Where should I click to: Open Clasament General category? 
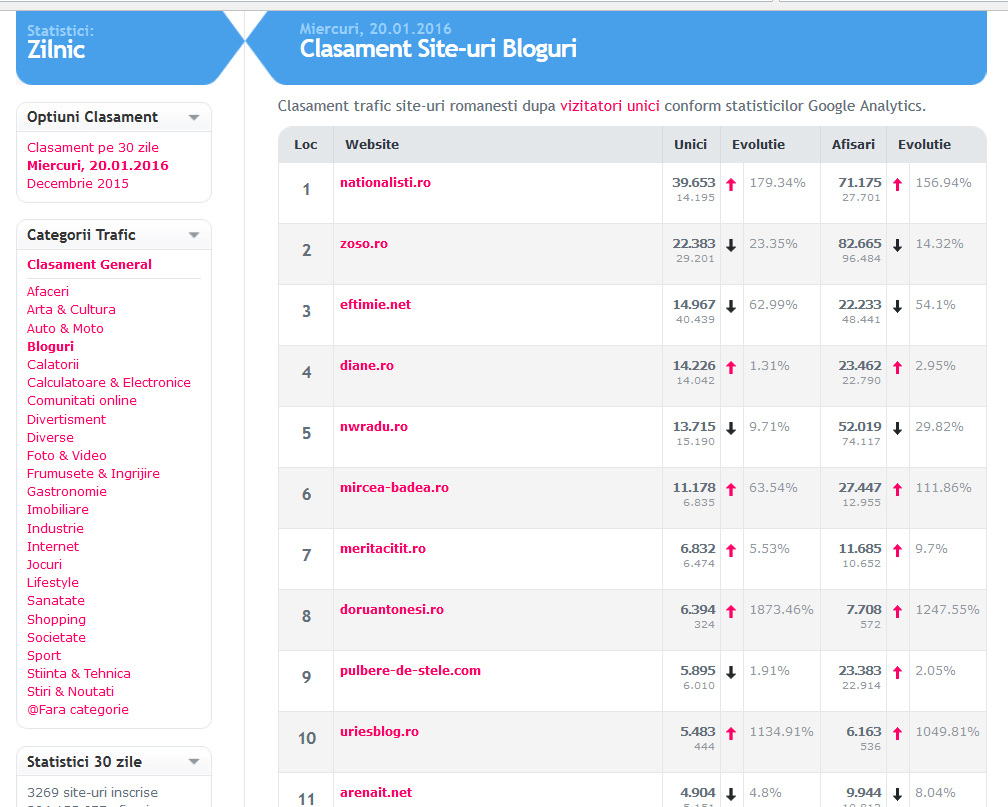(89, 264)
